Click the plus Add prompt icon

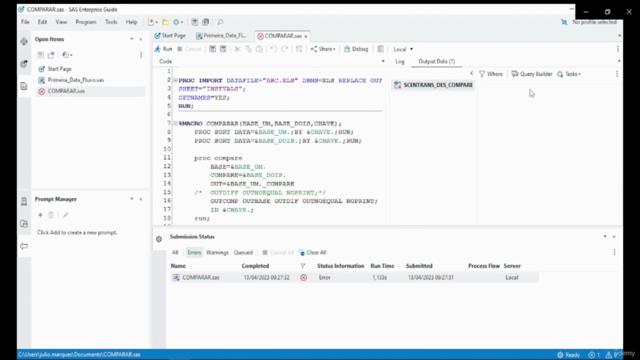40,215
